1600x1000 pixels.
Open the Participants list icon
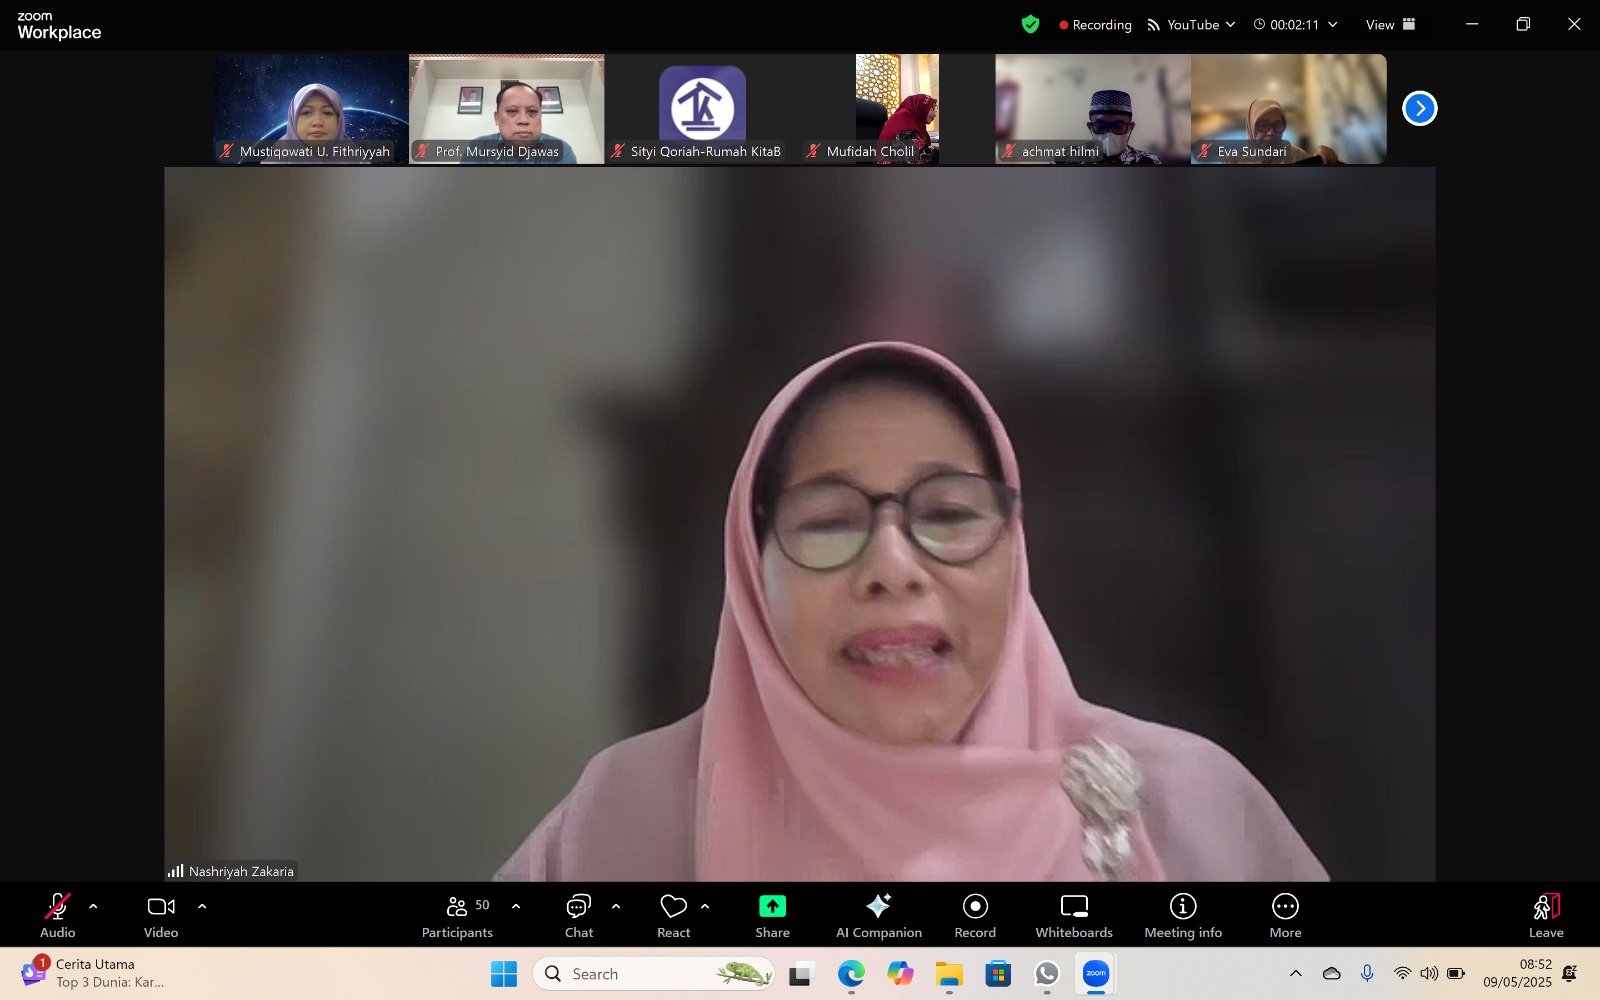[457, 907]
